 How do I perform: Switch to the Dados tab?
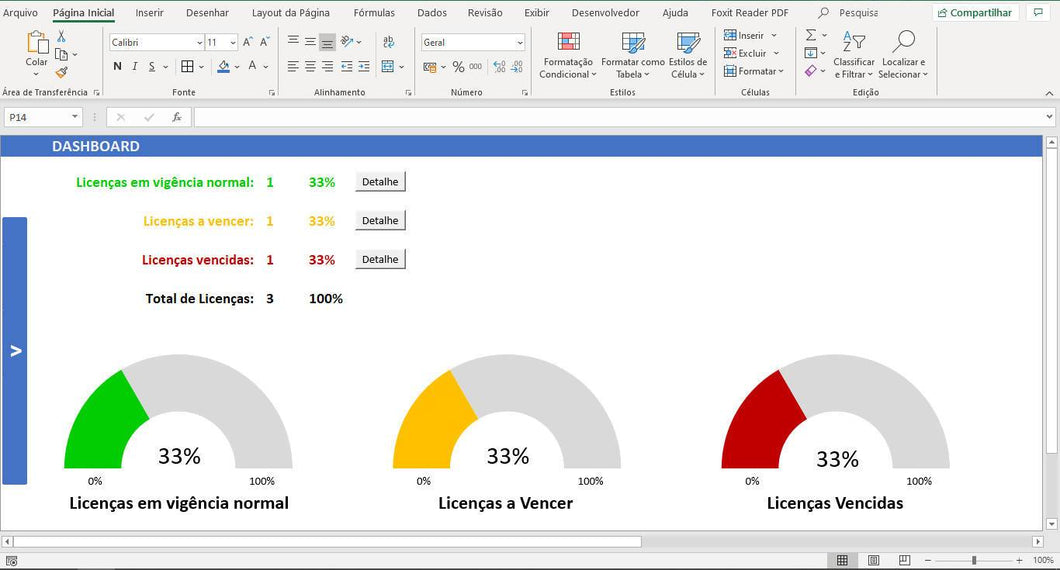pyautogui.click(x=432, y=13)
